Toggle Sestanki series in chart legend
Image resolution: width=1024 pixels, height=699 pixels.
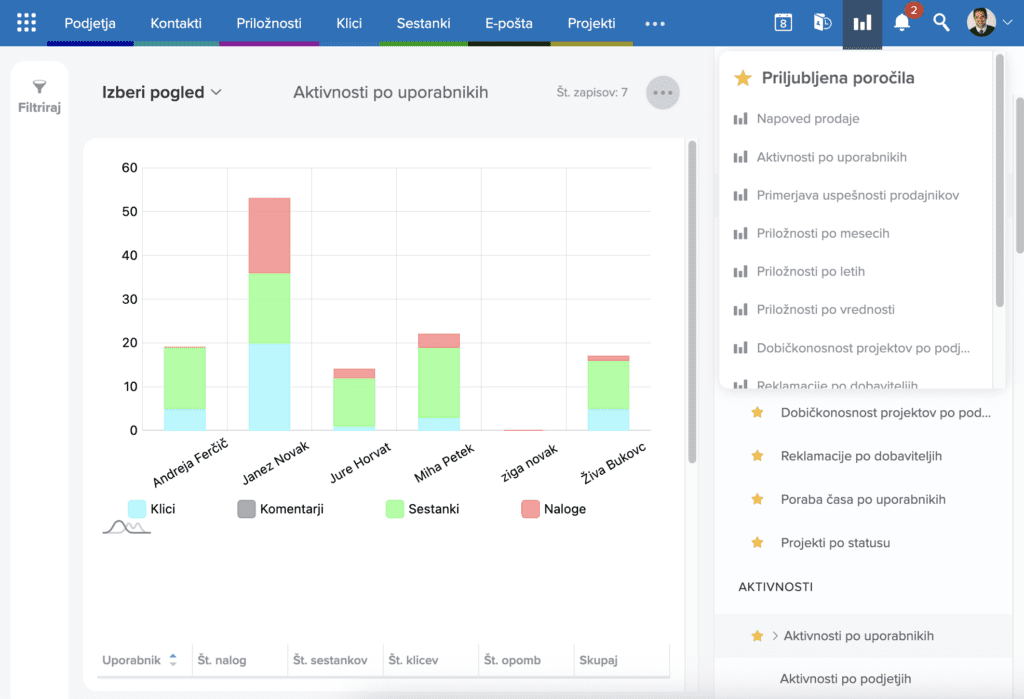click(x=395, y=509)
